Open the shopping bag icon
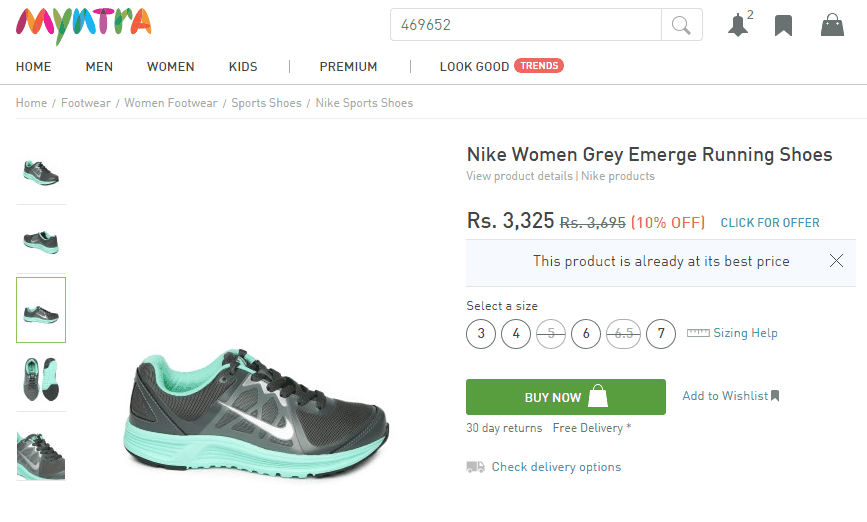This screenshot has width=867, height=522. [832, 25]
